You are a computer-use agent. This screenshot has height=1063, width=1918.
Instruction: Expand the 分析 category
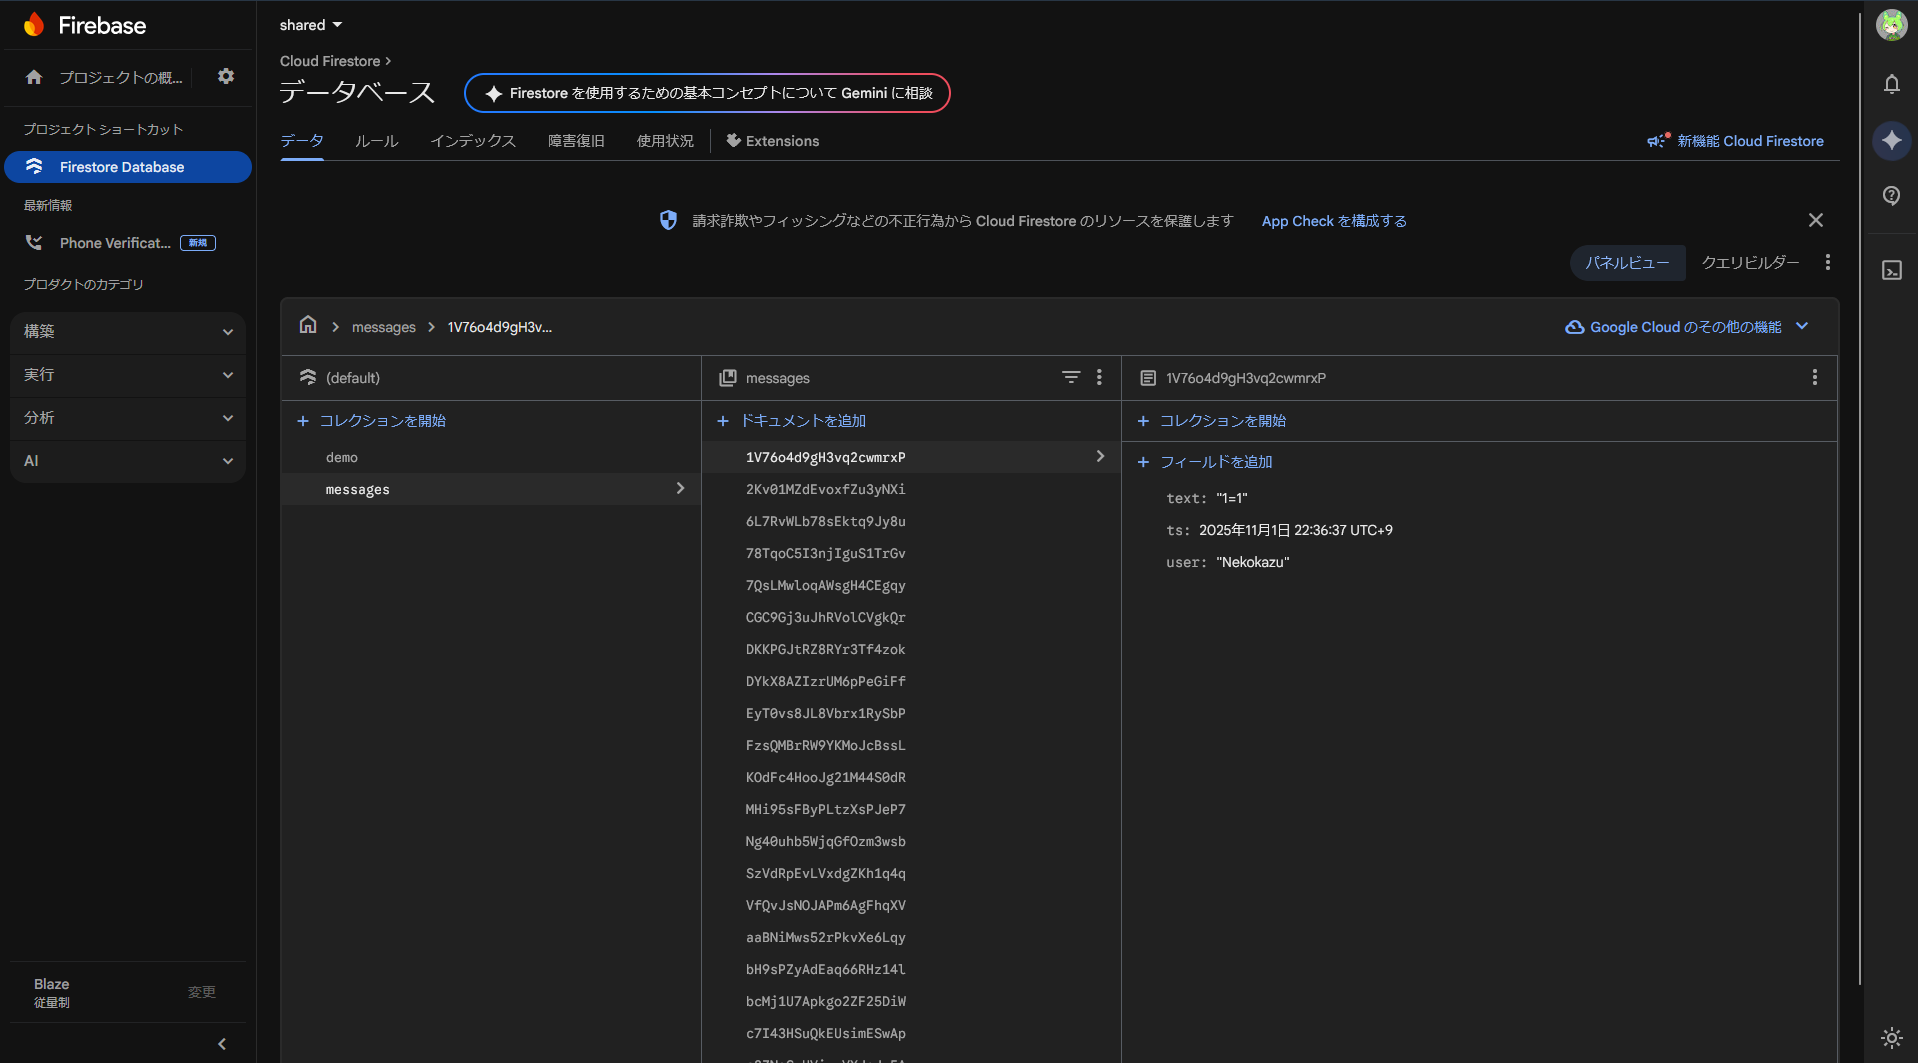point(128,417)
